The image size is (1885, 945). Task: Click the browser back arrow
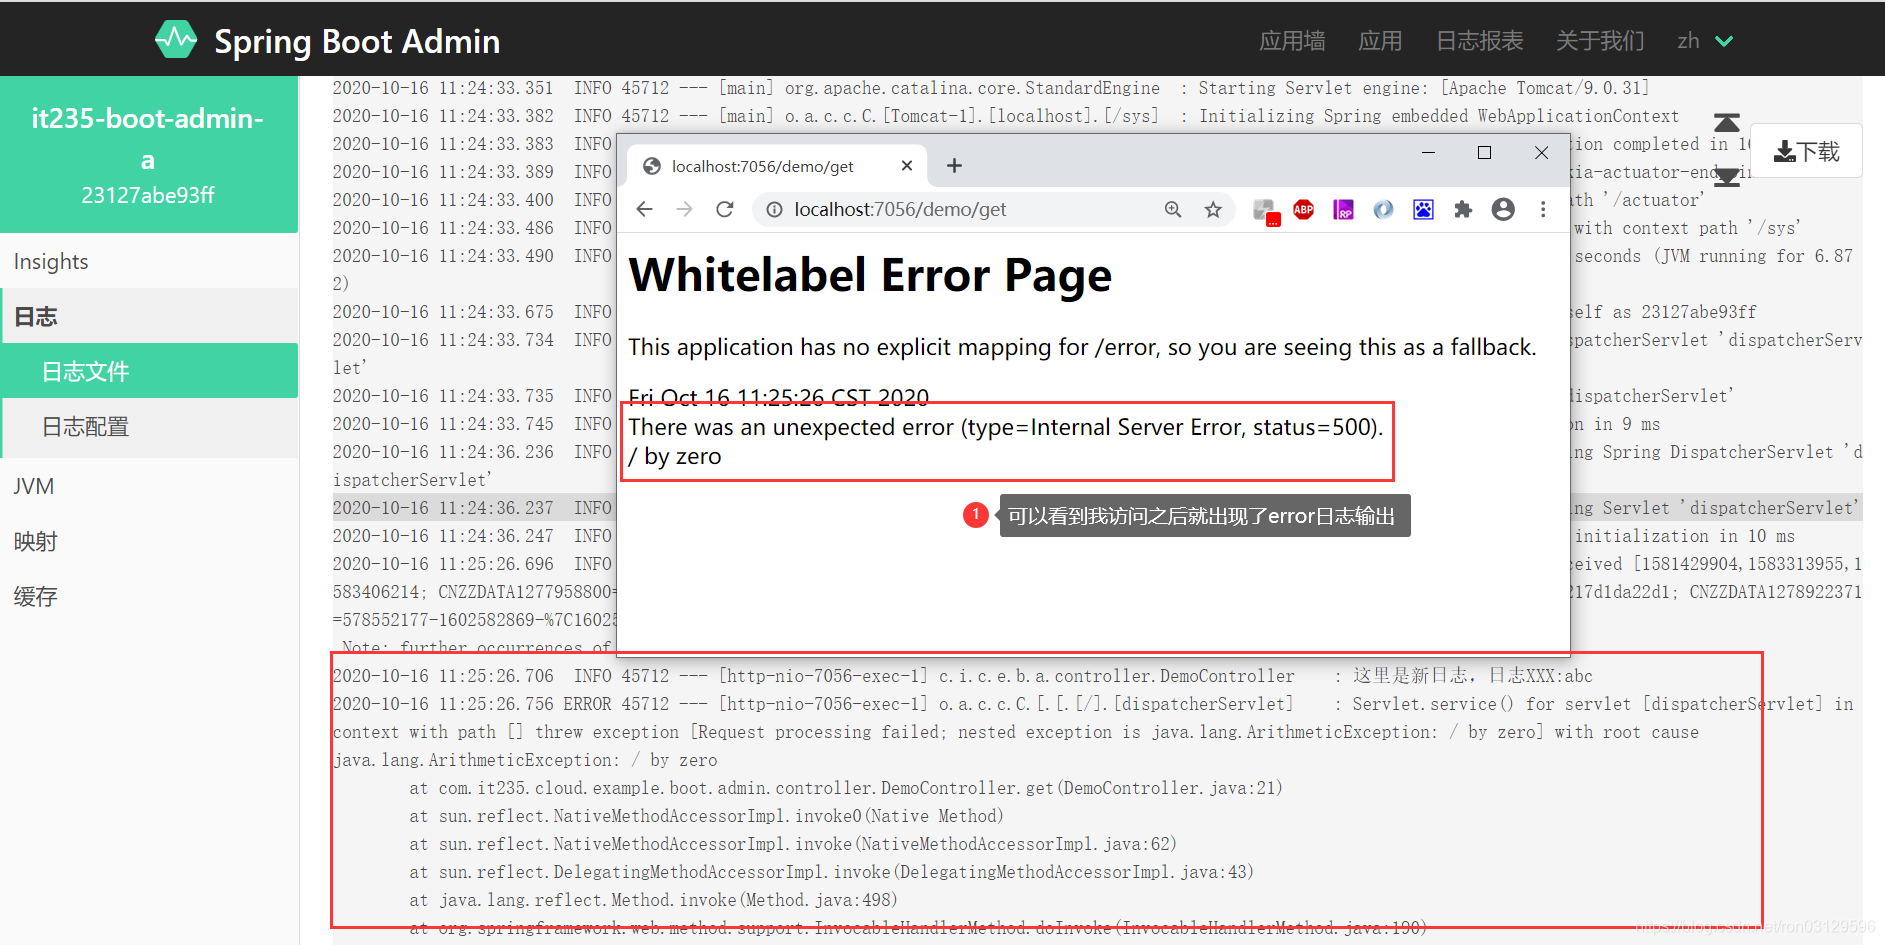click(645, 209)
